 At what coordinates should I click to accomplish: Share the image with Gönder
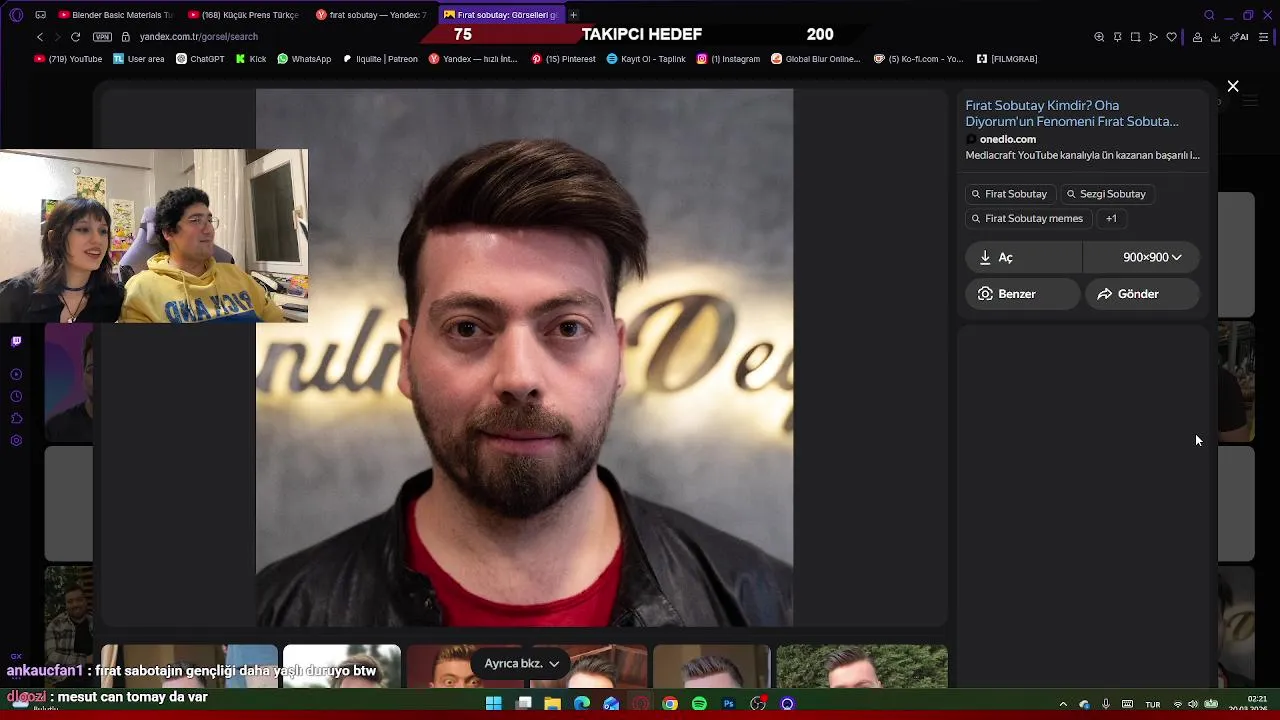coord(1142,294)
